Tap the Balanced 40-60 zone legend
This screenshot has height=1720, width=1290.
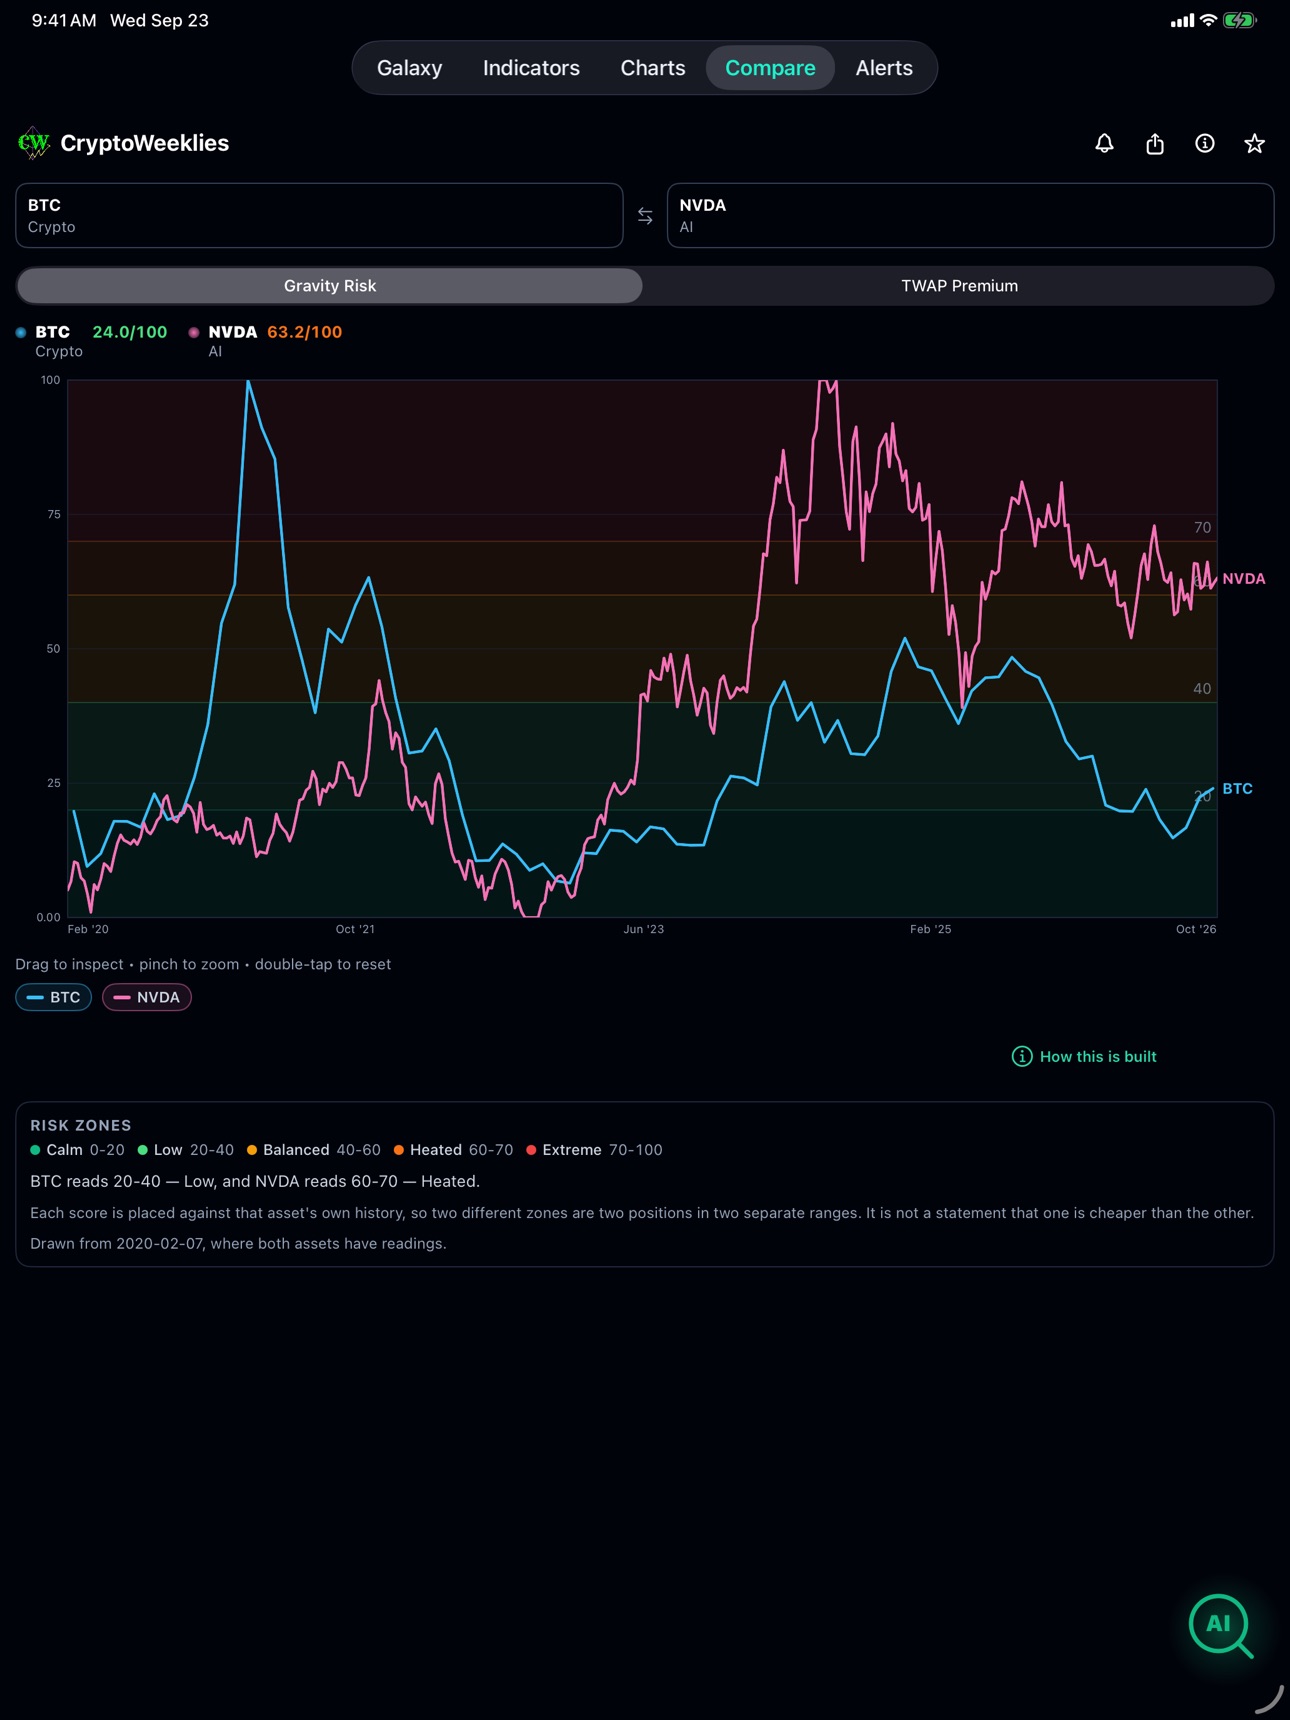313,1151
